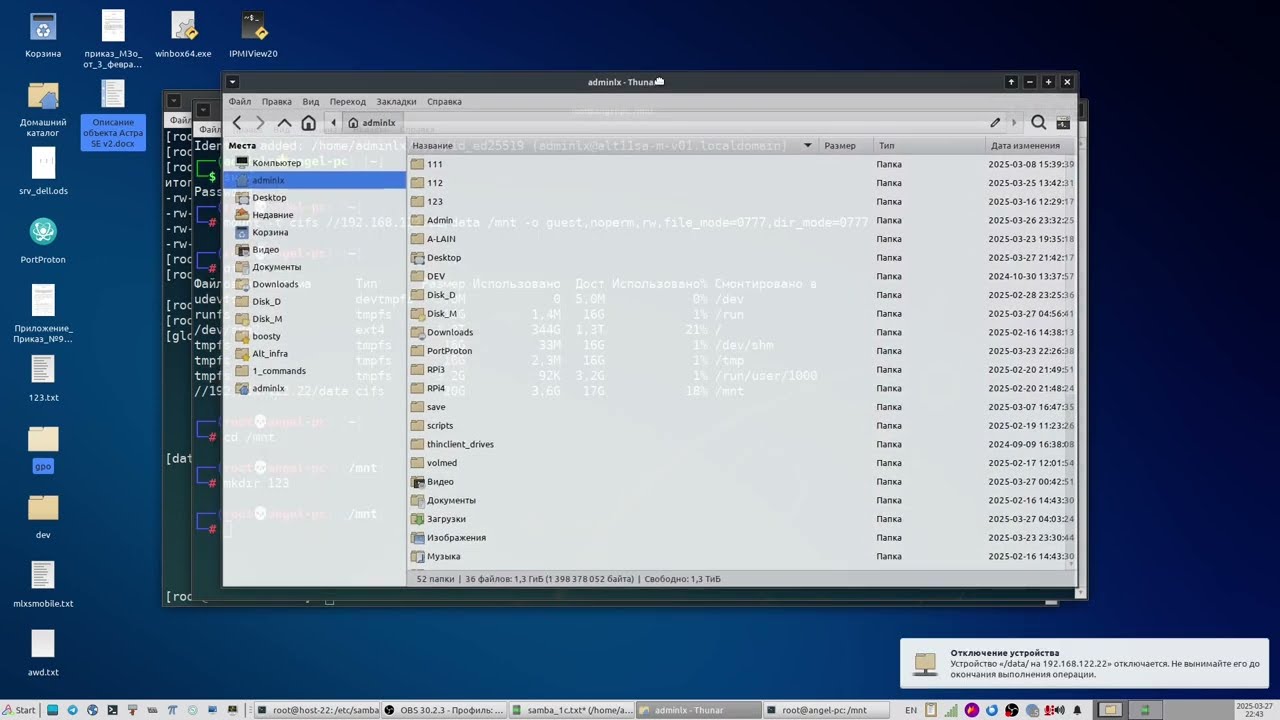The width and height of the screenshot is (1280, 720).
Task: Select the RPi3 folder
Action: coord(428,370)
